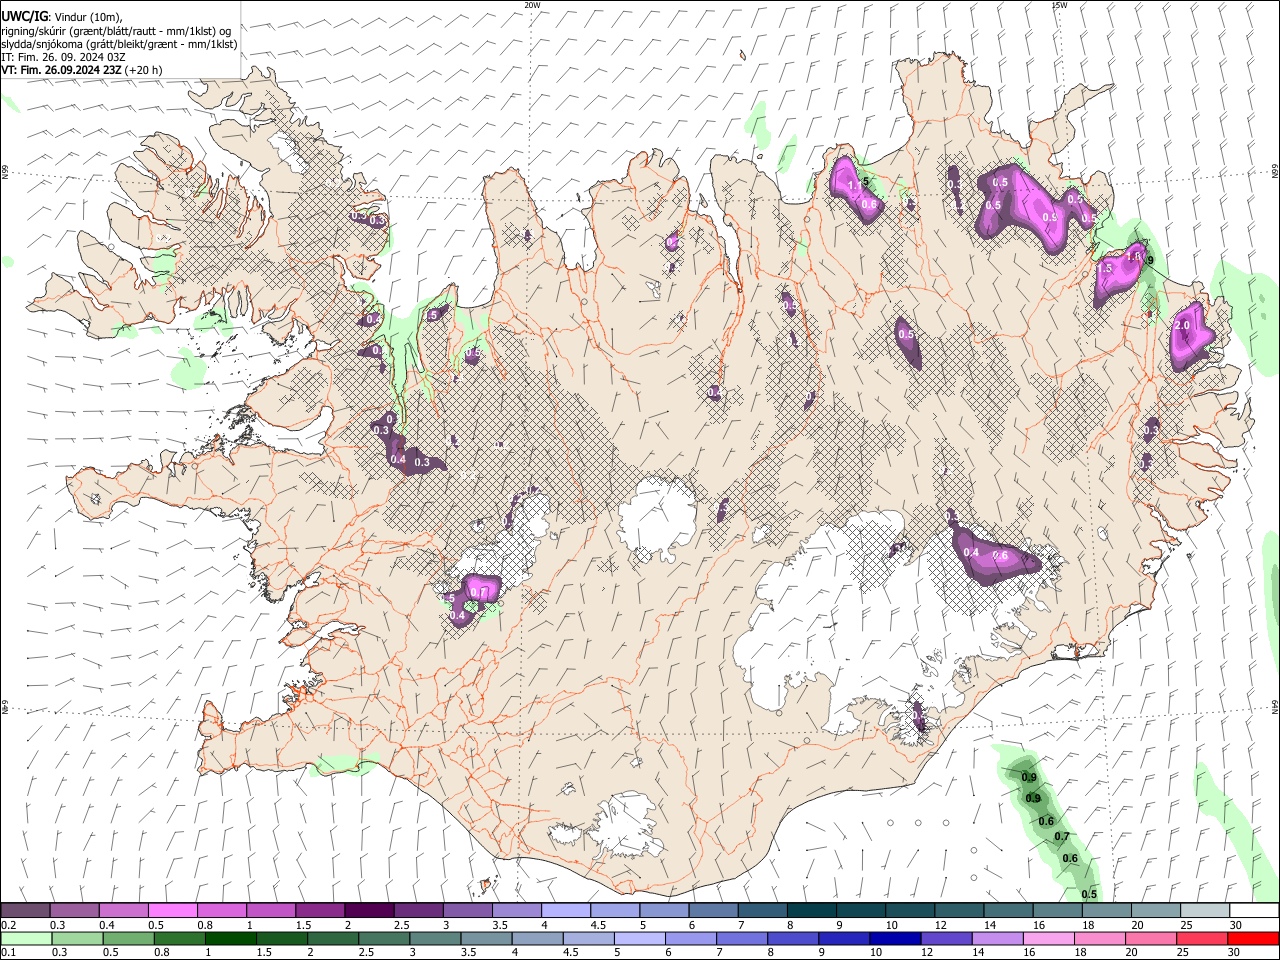Click the '0.1' label starting the rain legend
The image size is (1280, 960).
pos(9,953)
